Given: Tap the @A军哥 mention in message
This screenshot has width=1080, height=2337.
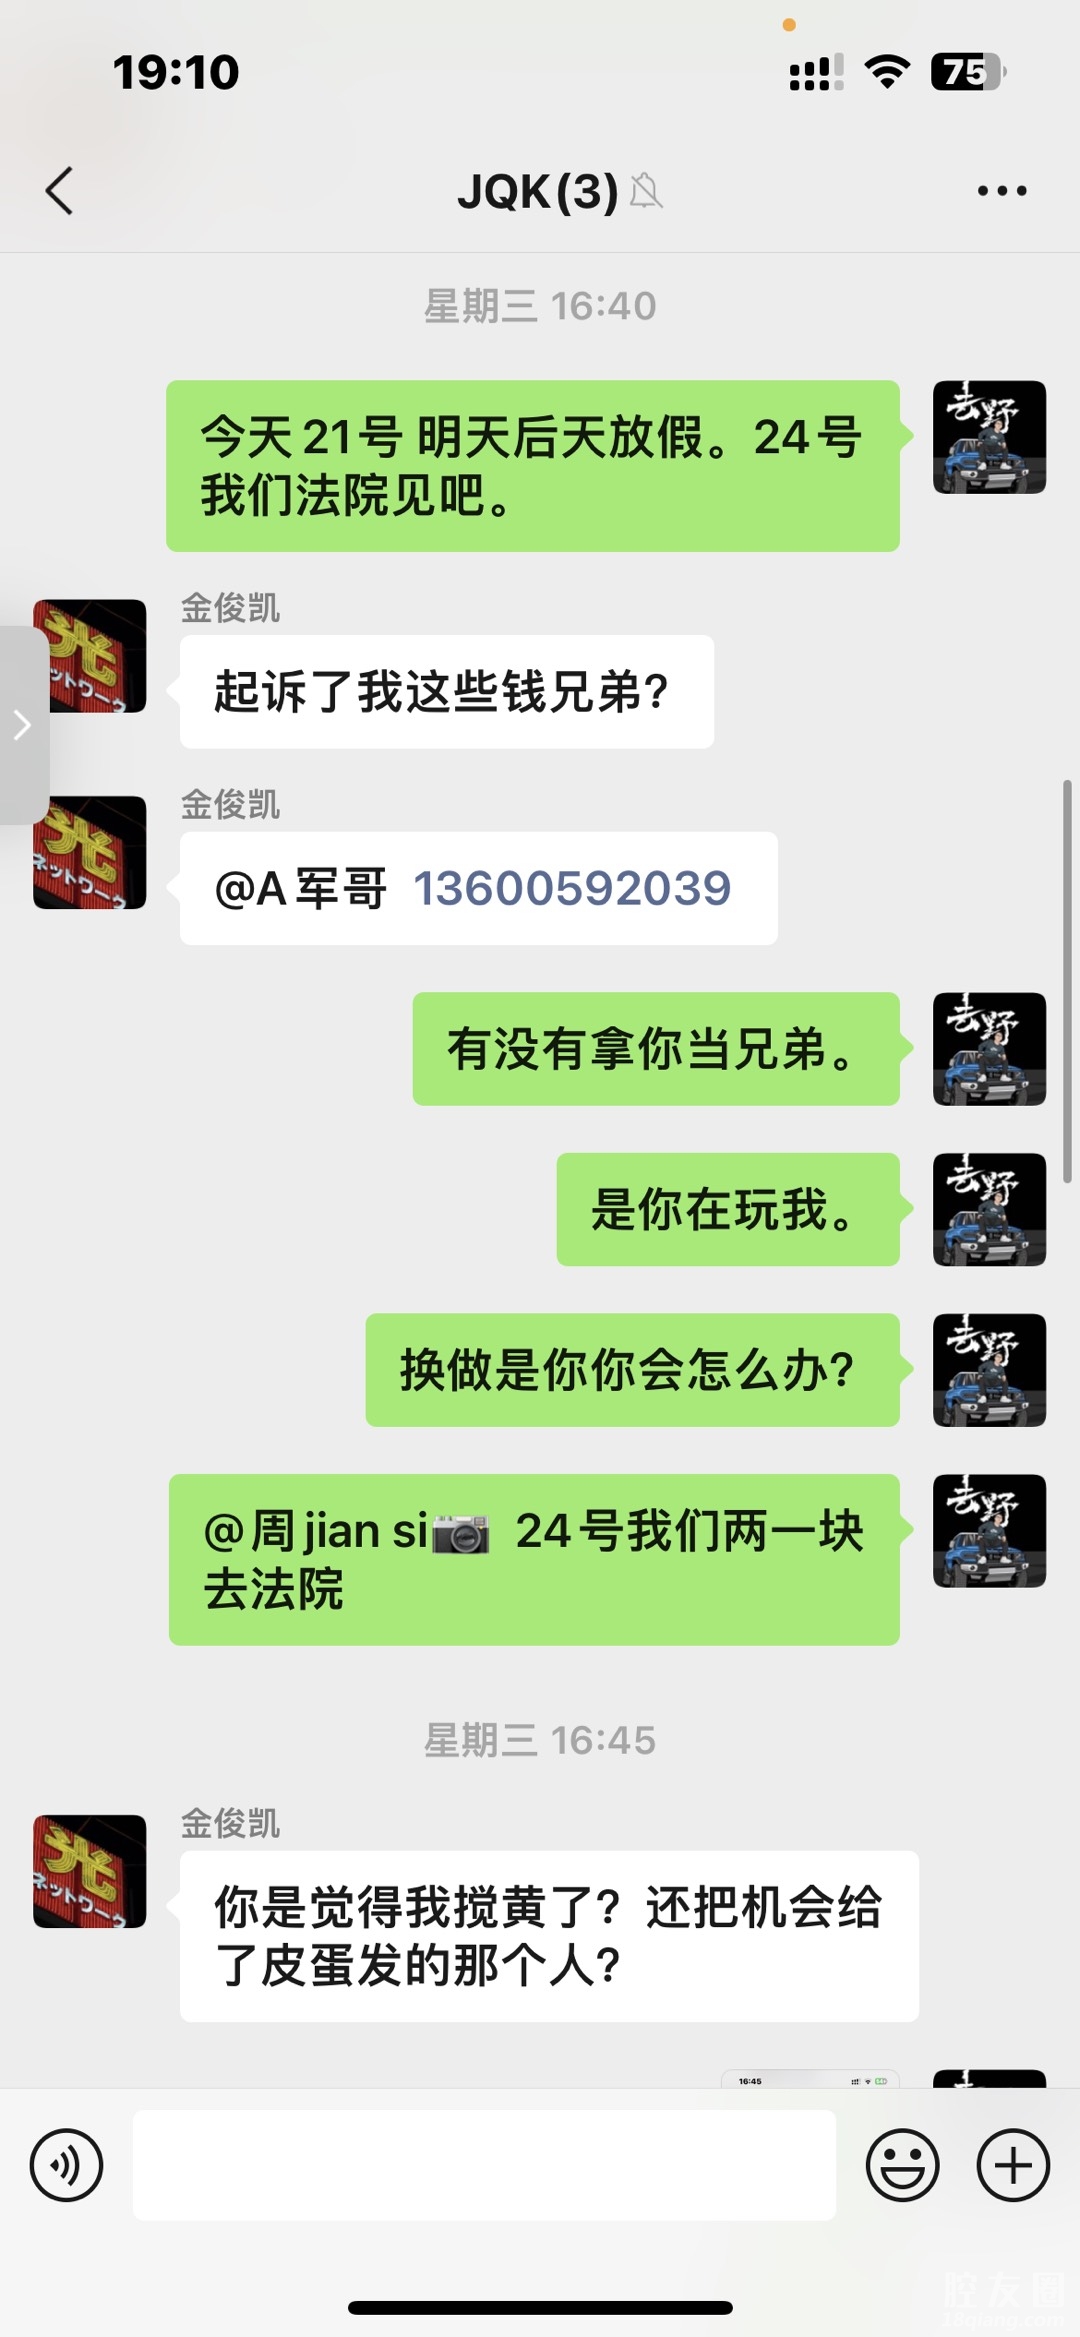Looking at the screenshot, I should point(300,888).
